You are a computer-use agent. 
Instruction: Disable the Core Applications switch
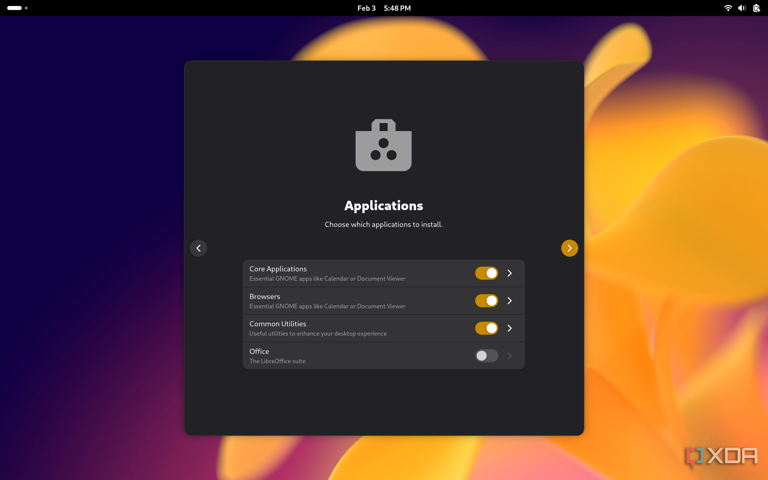[x=486, y=273]
